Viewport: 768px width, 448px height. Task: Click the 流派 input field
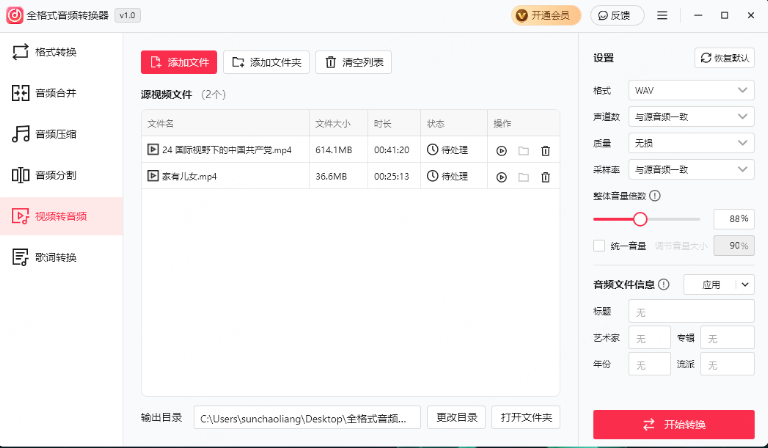727,364
